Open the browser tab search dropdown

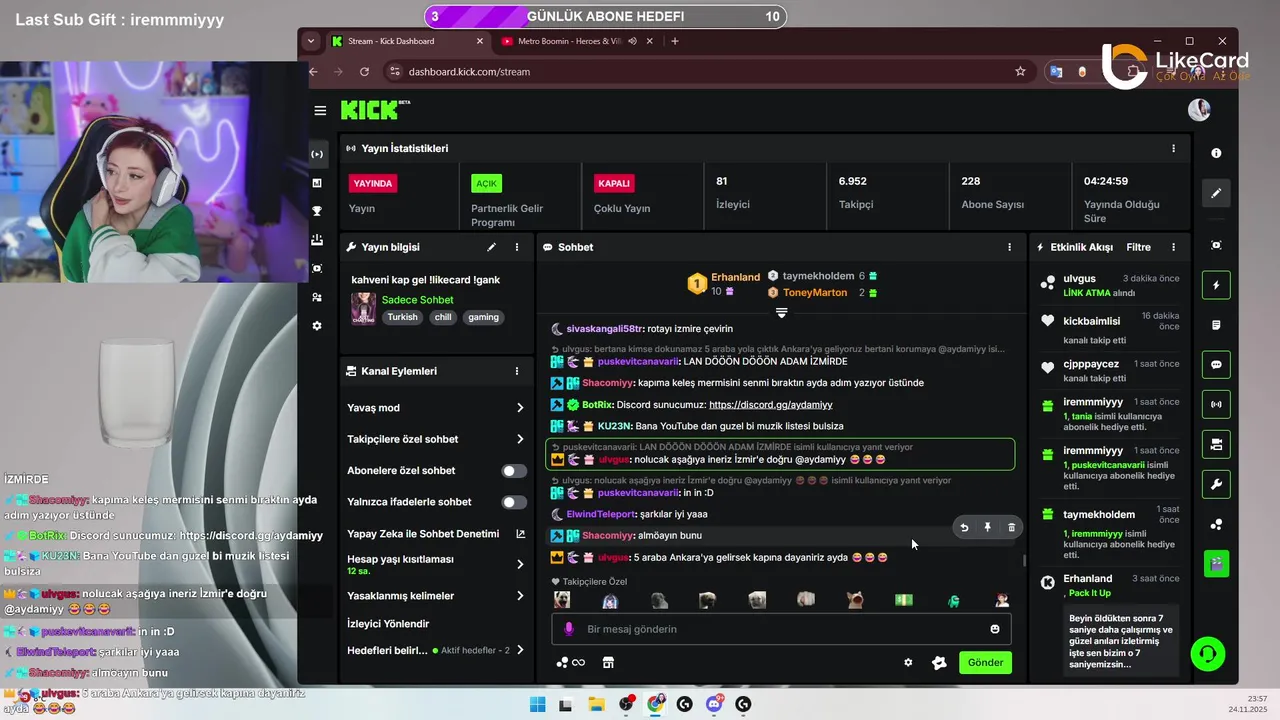[311, 41]
